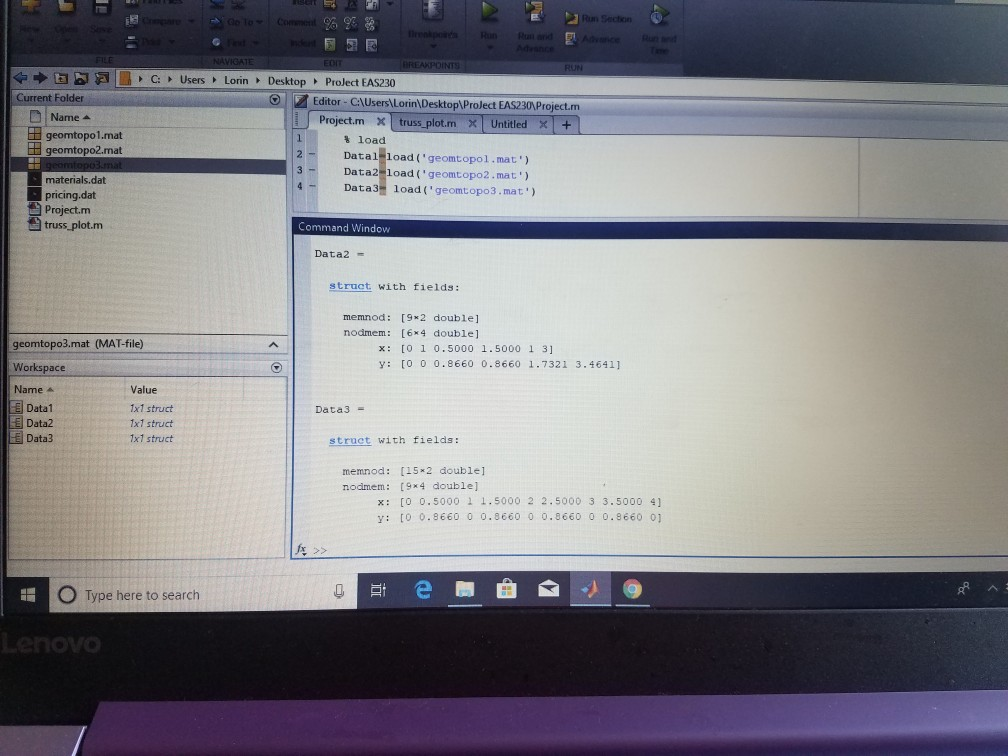The width and height of the screenshot is (1008, 756).
Task: Click the Run and Advance icon
Action: coord(533,14)
